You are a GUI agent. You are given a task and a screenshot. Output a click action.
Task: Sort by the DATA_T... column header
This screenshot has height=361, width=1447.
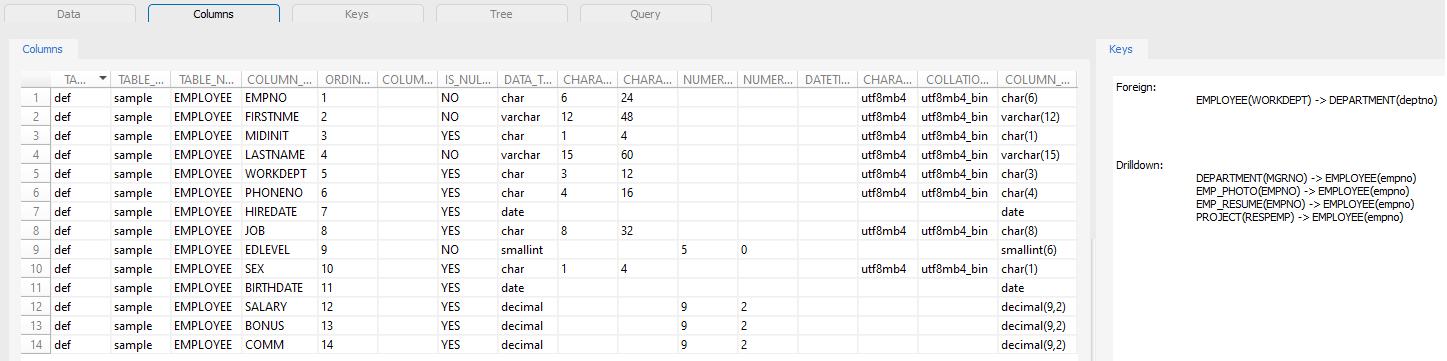(x=527, y=79)
